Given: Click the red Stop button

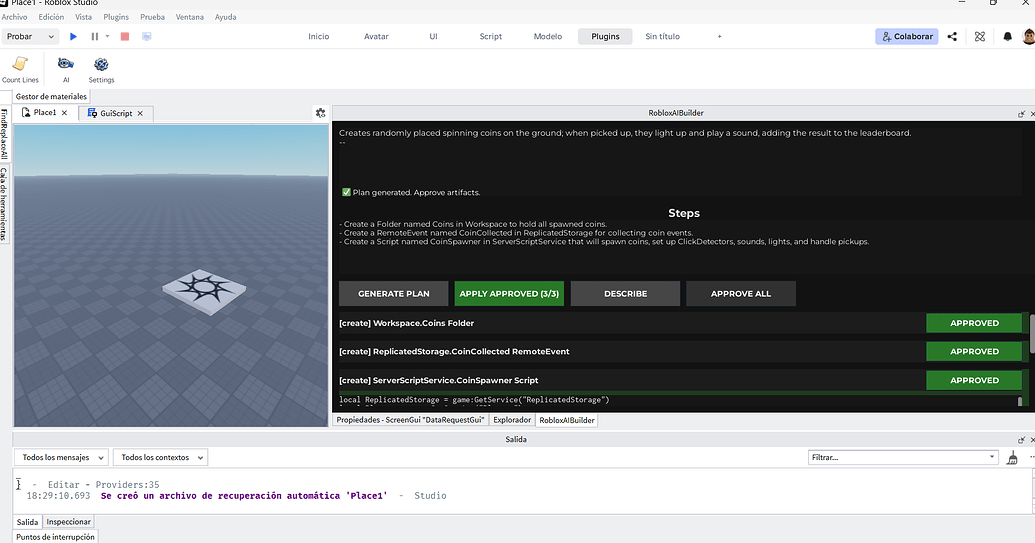Looking at the screenshot, I should point(125,36).
